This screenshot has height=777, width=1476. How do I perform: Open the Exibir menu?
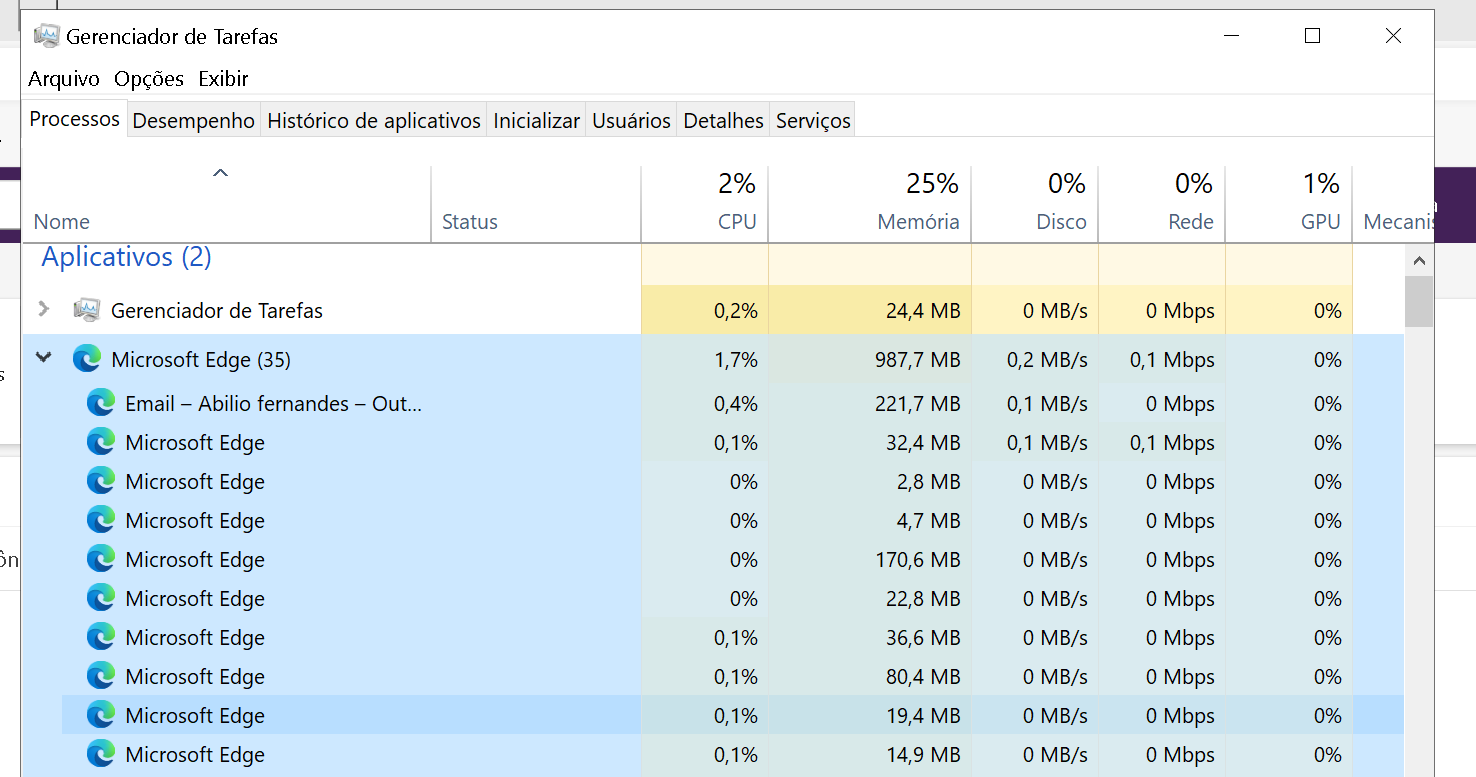(223, 78)
